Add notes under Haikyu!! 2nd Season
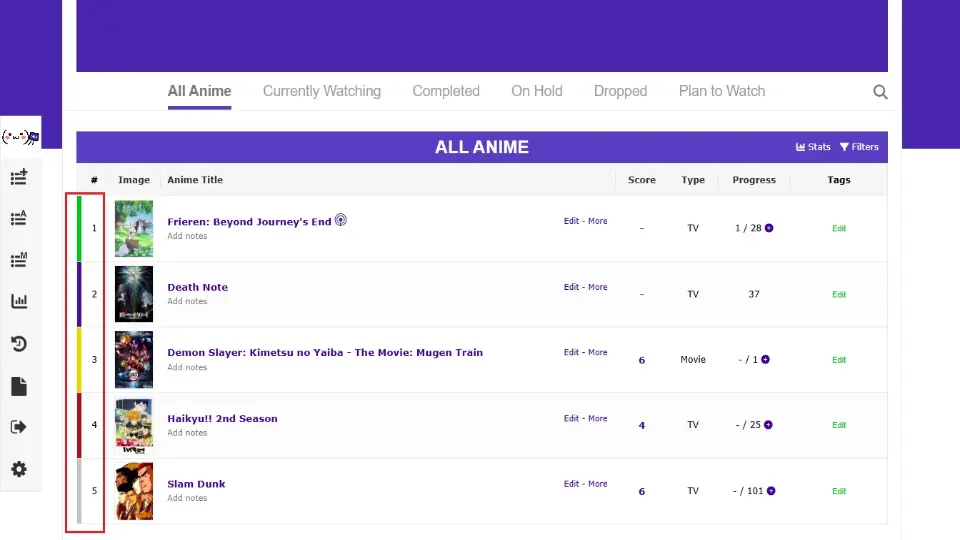This screenshot has height=540, width=960. point(187,433)
